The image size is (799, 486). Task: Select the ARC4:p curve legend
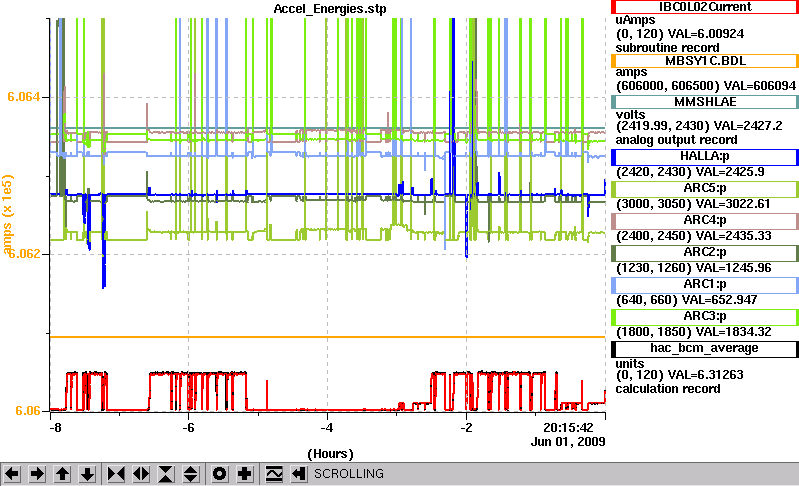tap(705, 221)
